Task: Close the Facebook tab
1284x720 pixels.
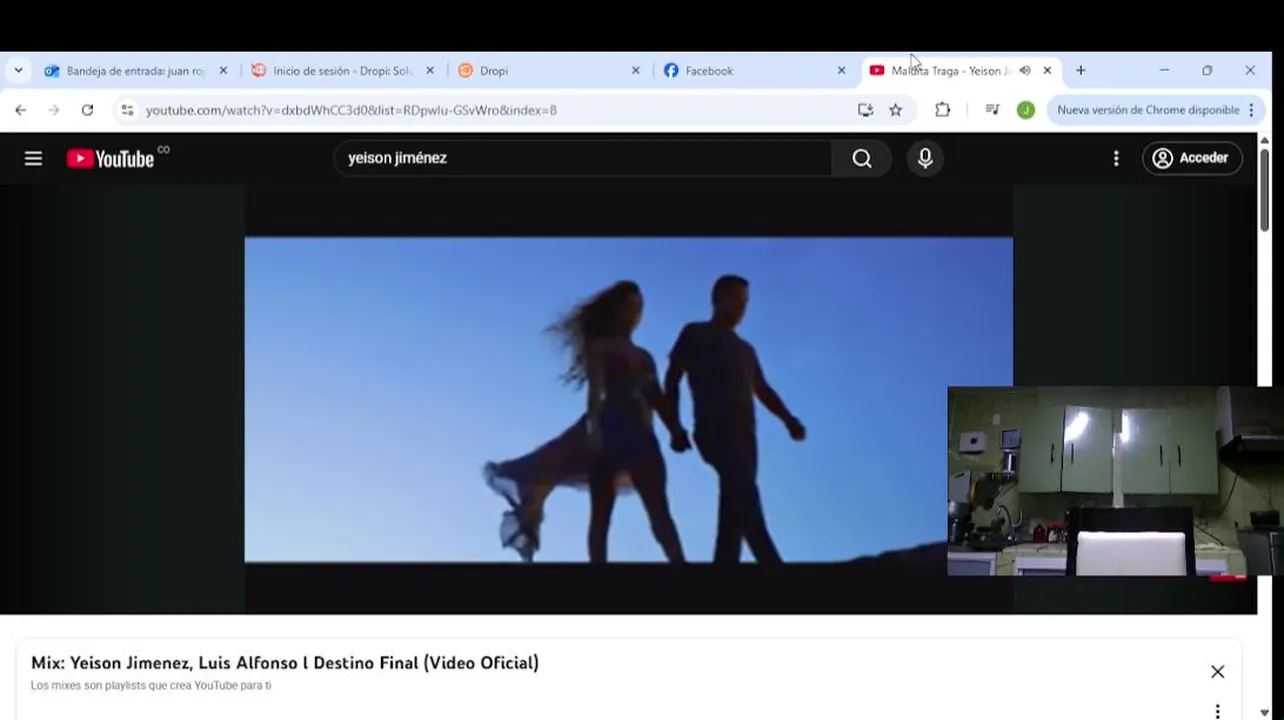Action: (x=841, y=71)
